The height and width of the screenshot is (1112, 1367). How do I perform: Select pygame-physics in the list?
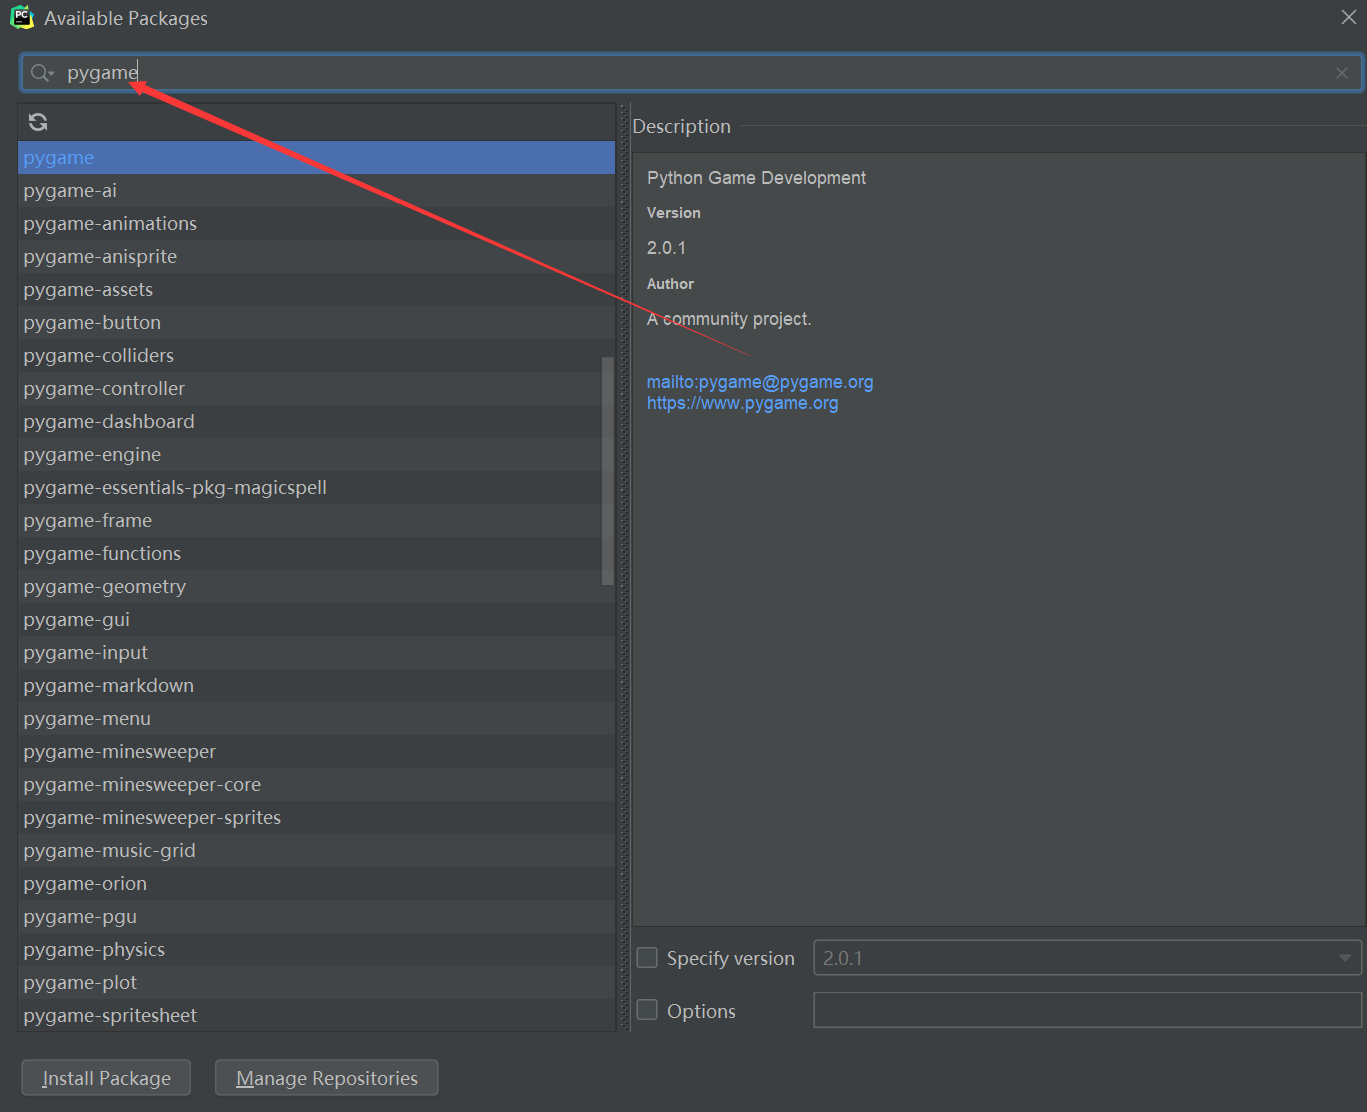click(x=316, y=949)
